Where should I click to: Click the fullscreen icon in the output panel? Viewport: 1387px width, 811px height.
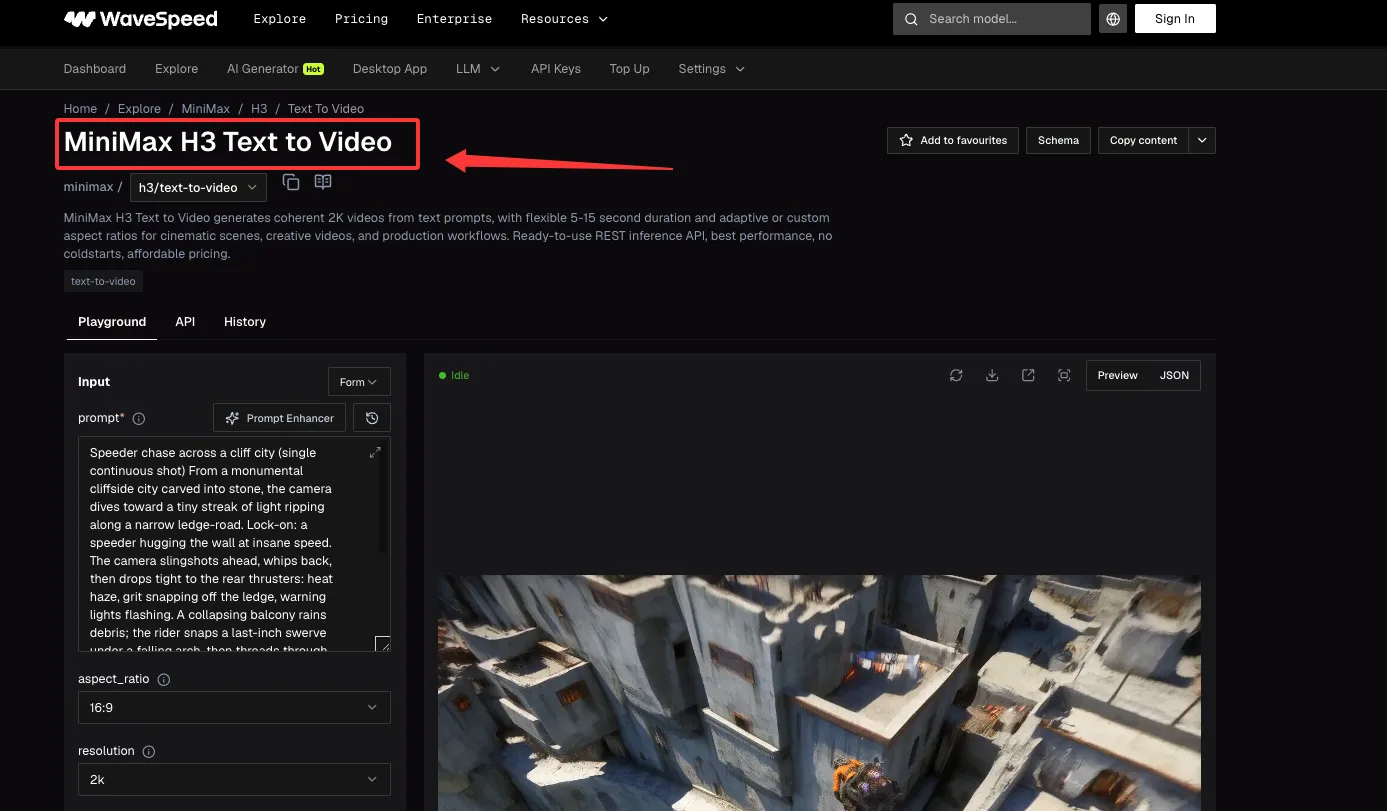tap(1064, 375)
